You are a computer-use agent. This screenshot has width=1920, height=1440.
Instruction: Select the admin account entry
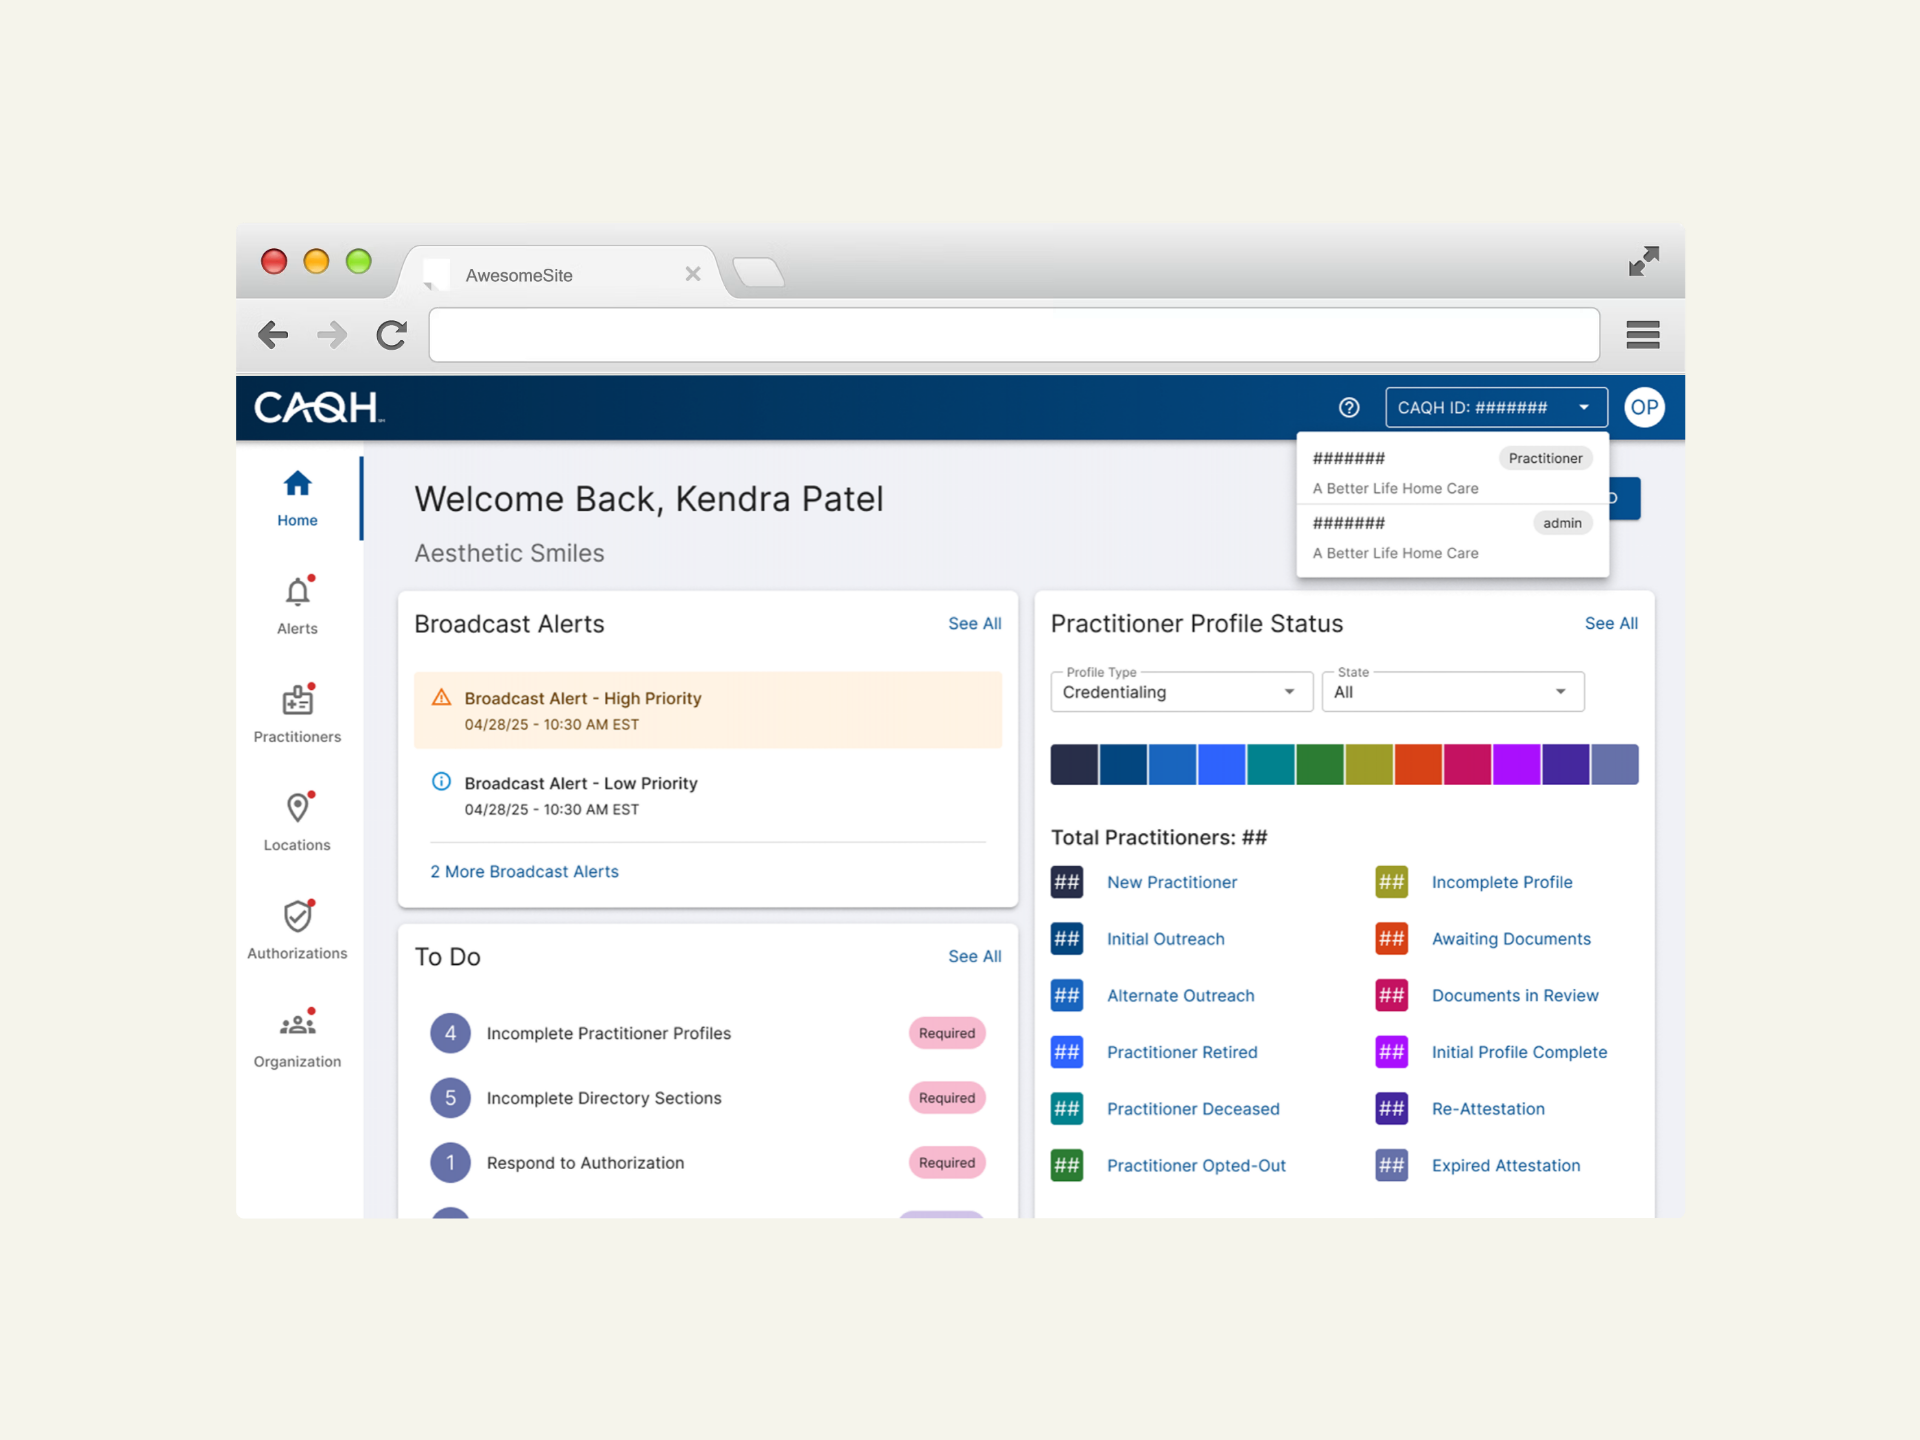click(1452, 537)
